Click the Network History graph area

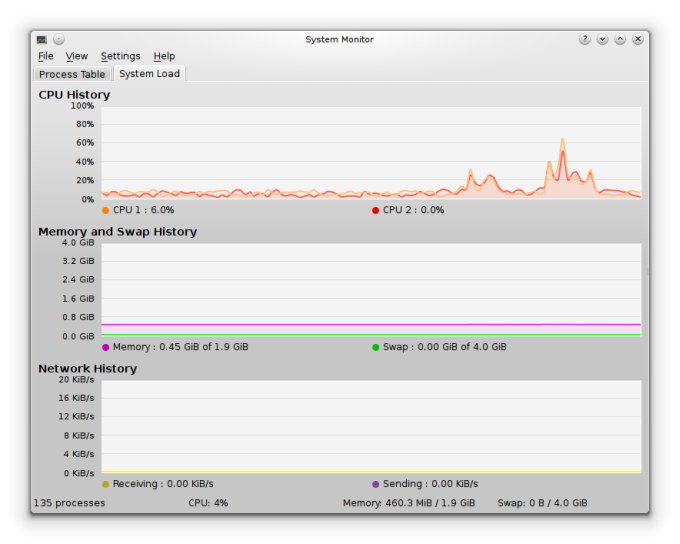(371, 426)
